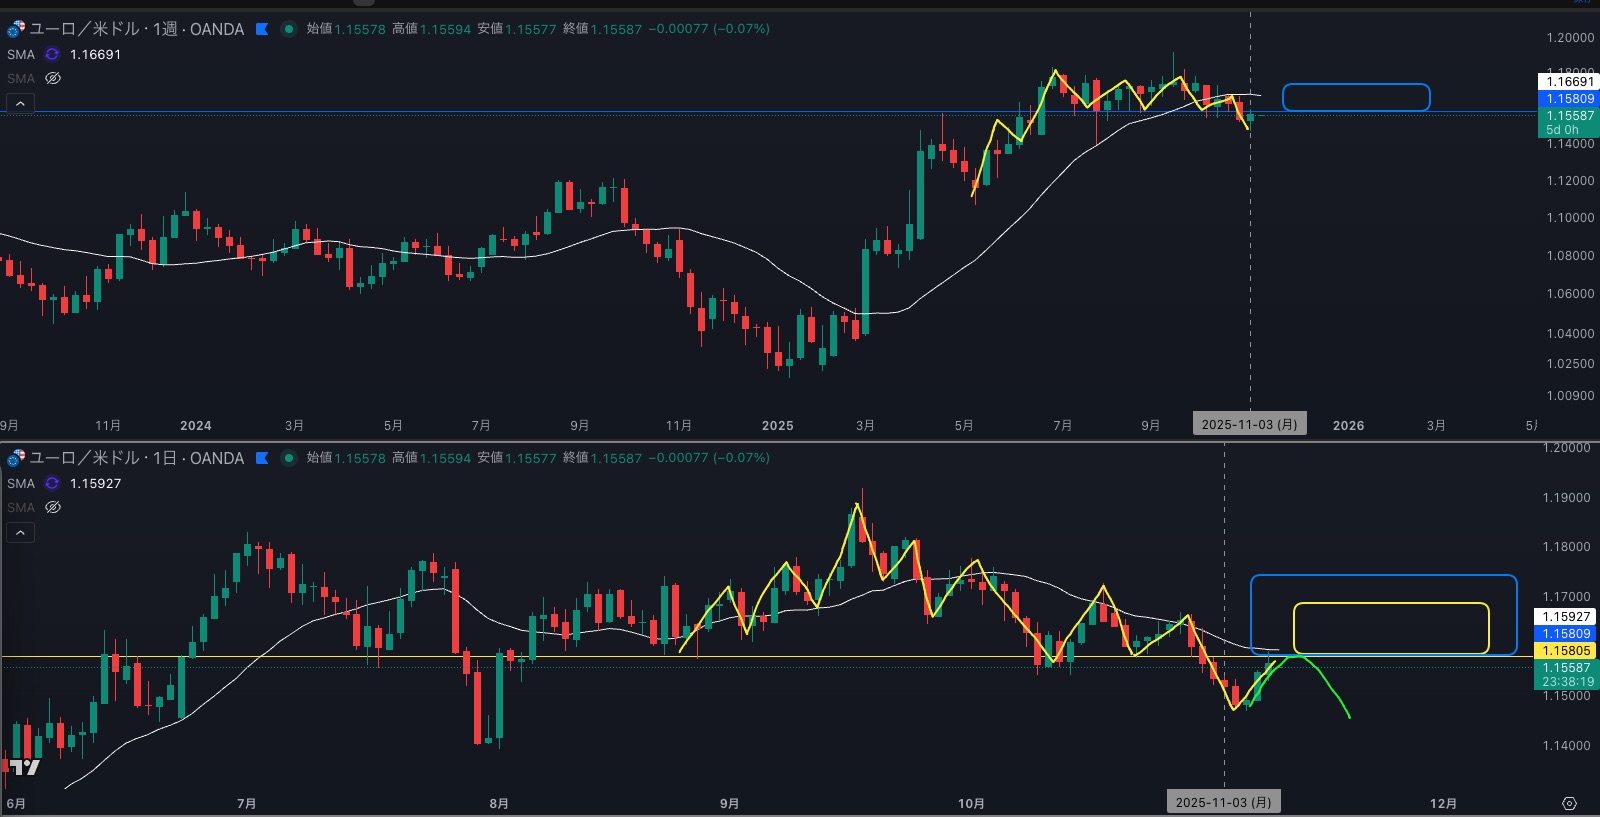Click the blue flag icon on daily chart
1600x817 pixels.
pos(262,458)
